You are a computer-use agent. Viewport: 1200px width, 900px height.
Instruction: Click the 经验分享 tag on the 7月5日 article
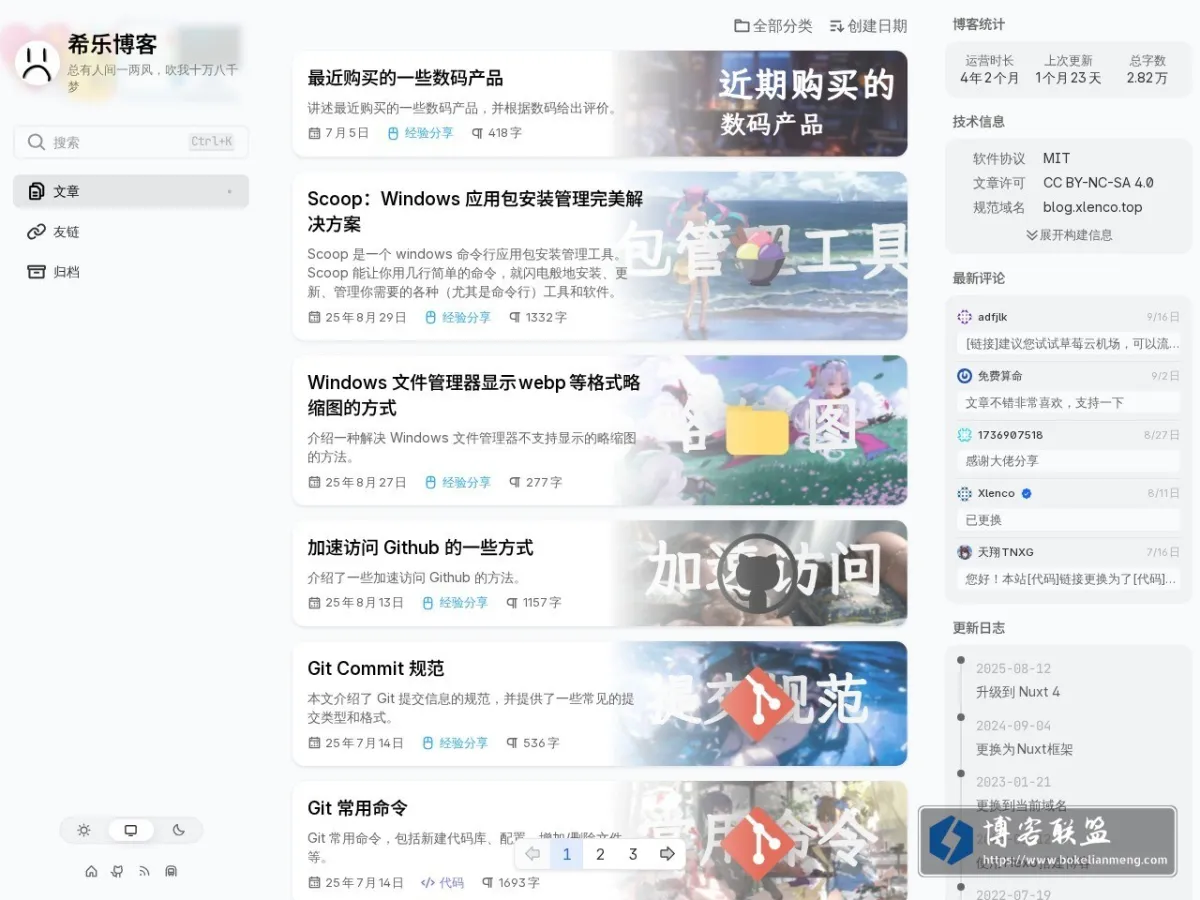point(420,132)
